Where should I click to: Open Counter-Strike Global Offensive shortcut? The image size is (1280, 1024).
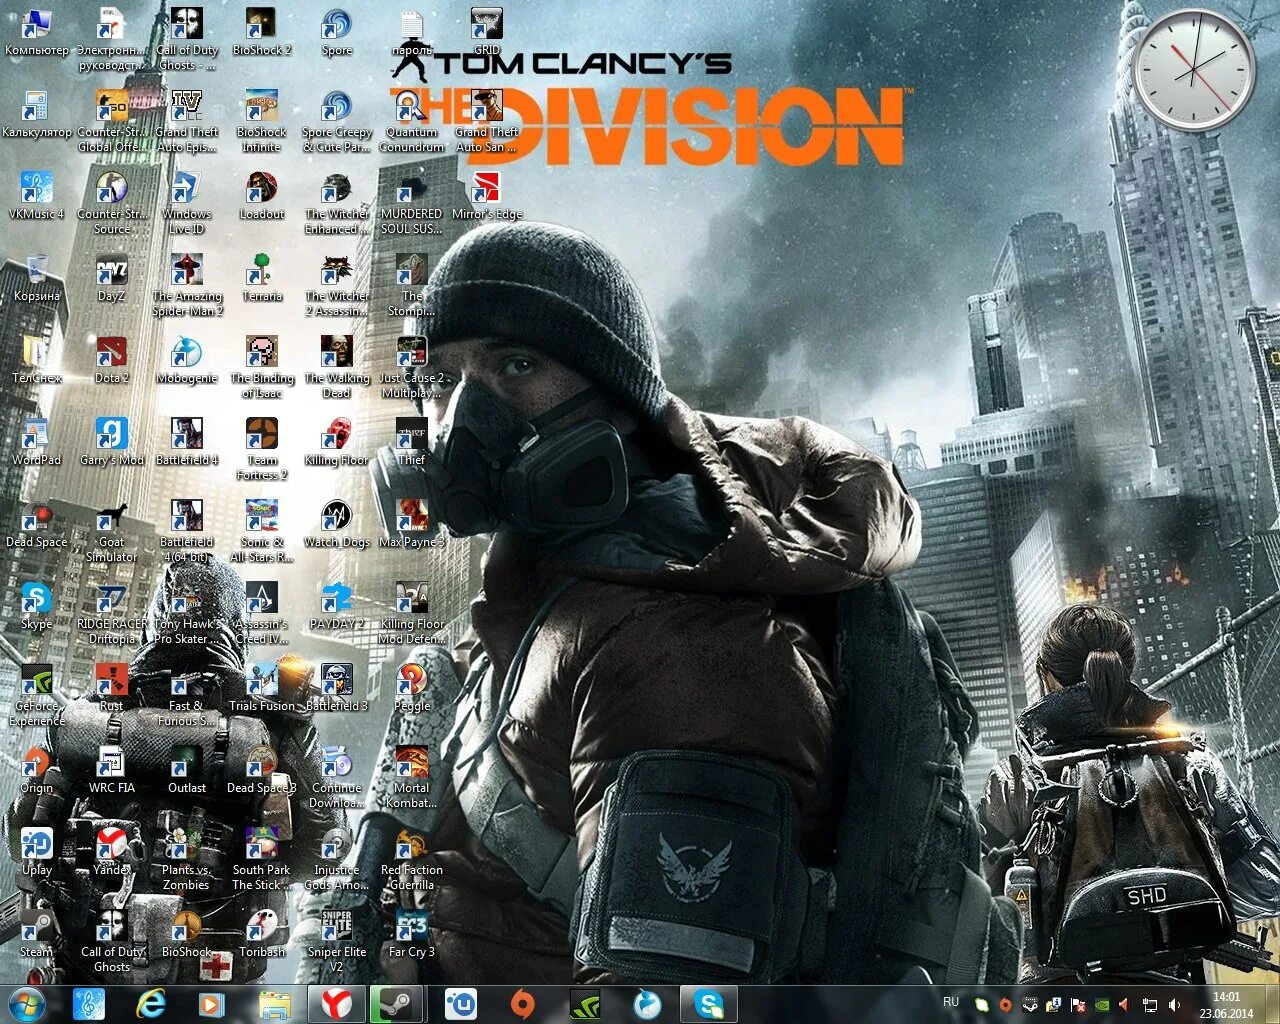(x=112, y=122)
